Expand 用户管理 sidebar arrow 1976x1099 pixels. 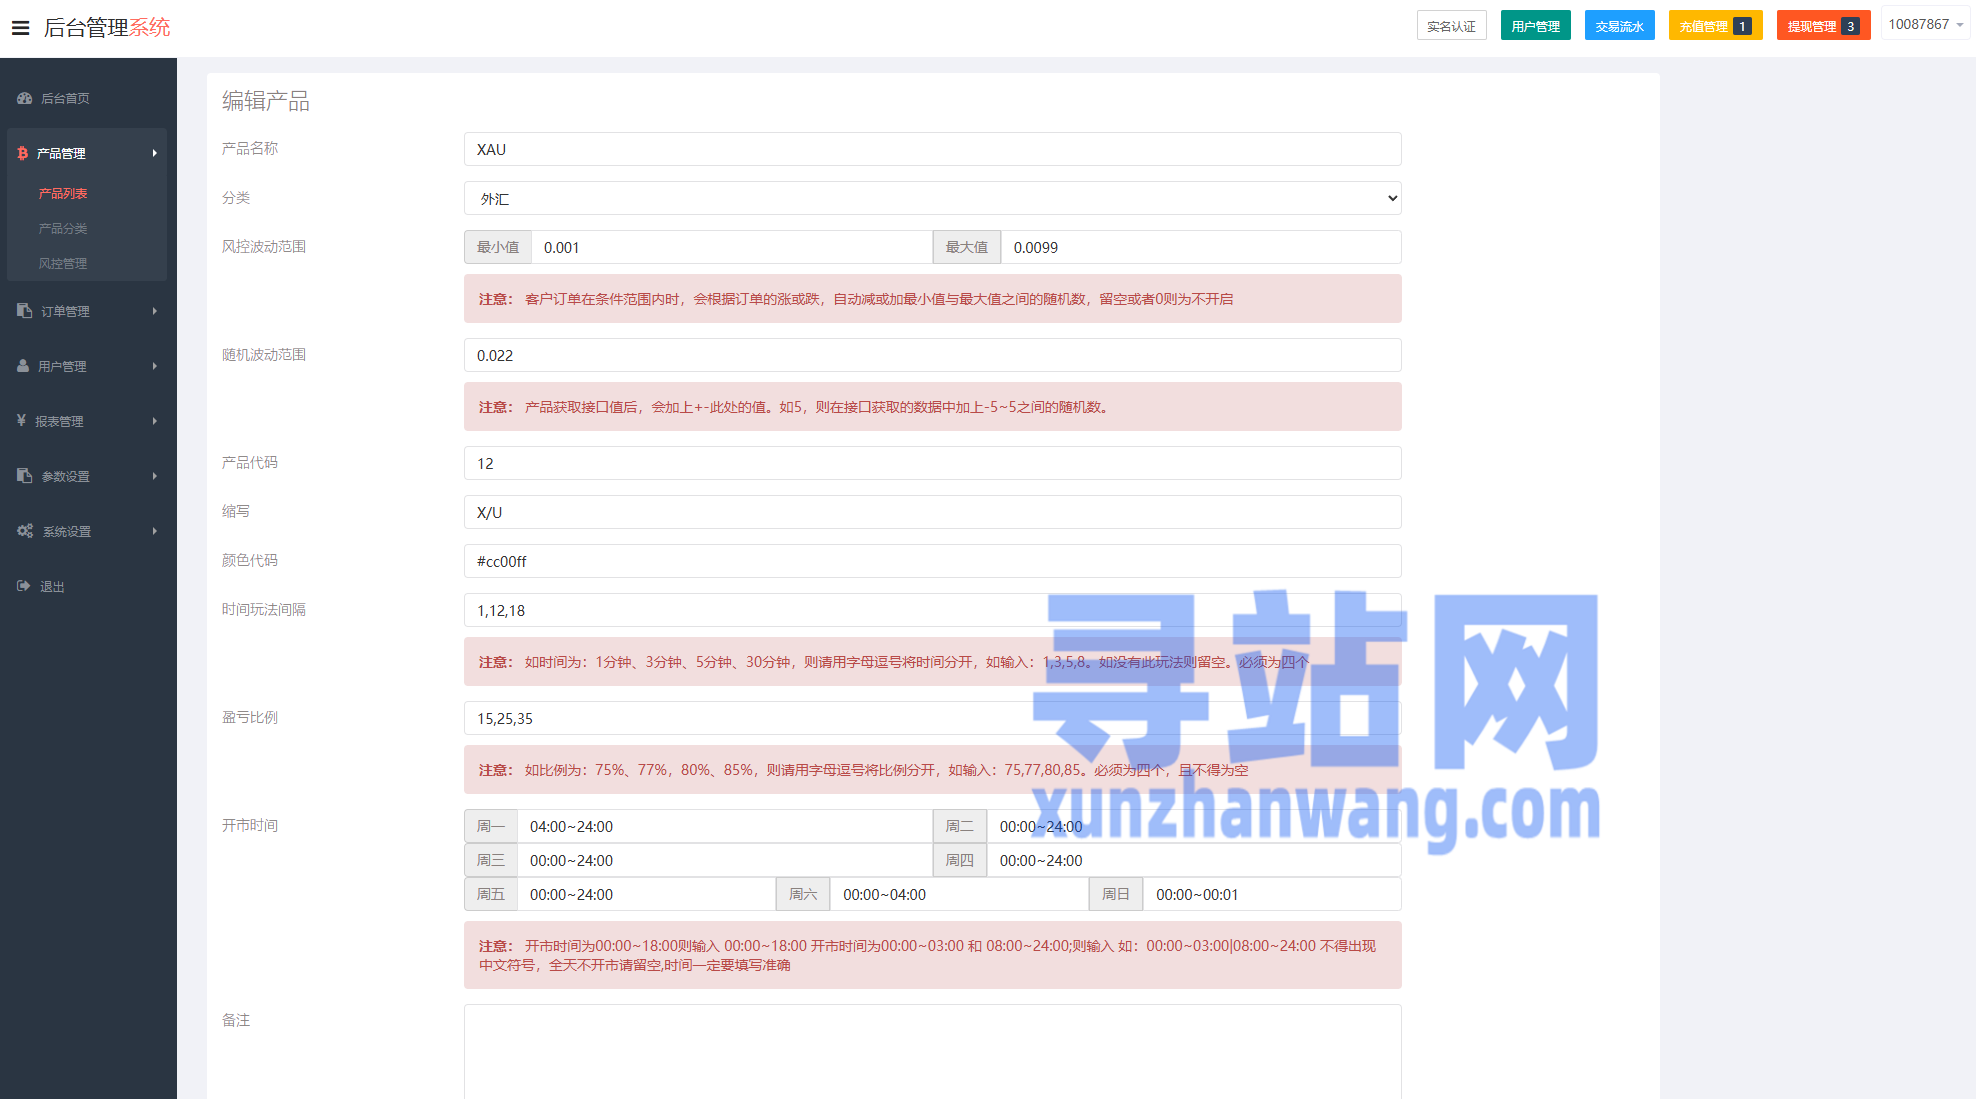point(155,366)
